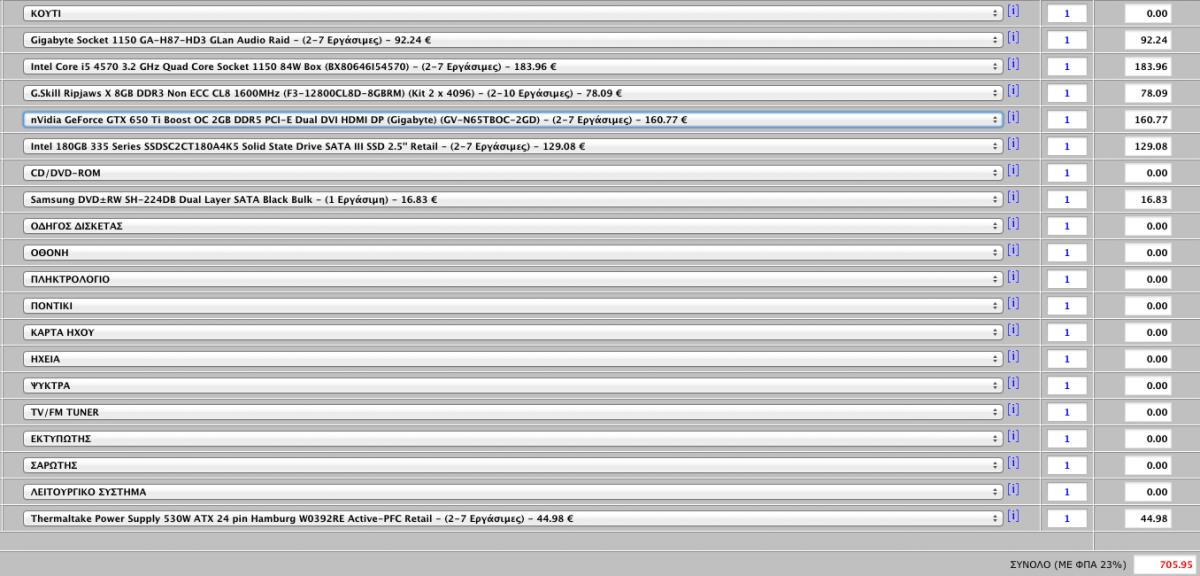Click the quantity field for Intel Core i5

[1067, 67]
